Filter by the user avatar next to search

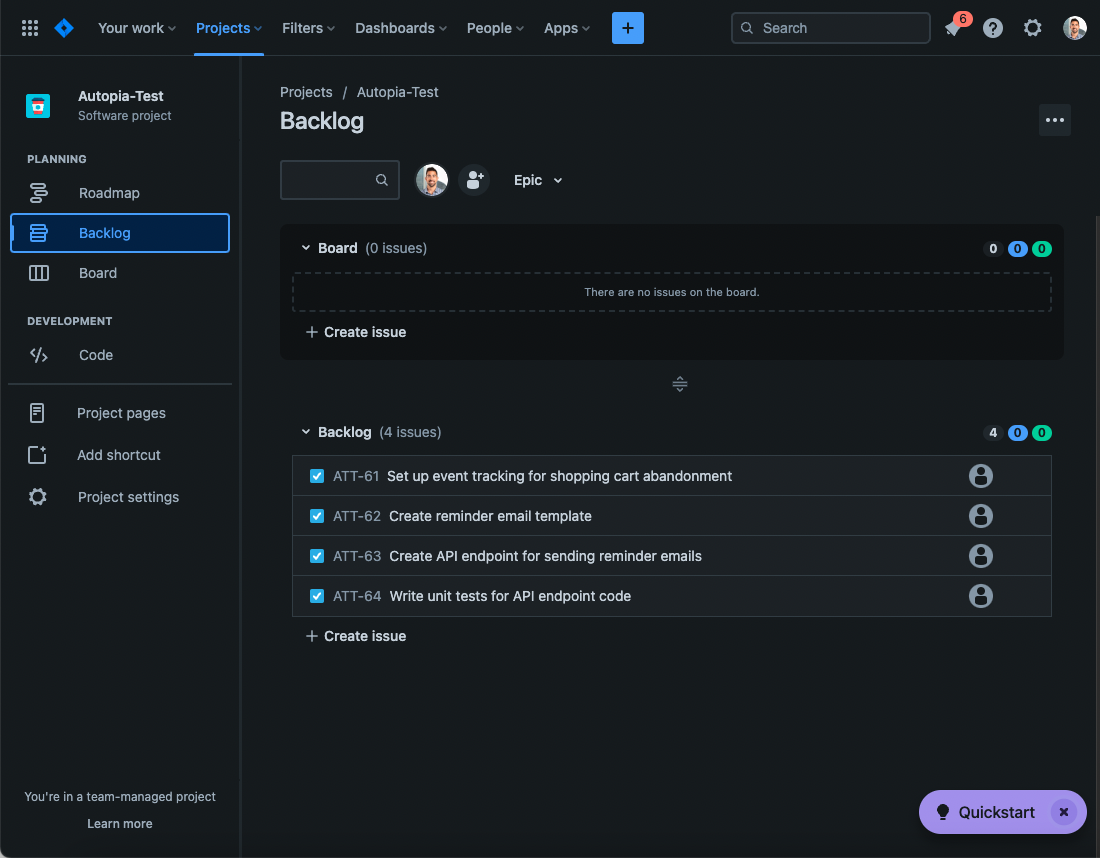point(431,180)
